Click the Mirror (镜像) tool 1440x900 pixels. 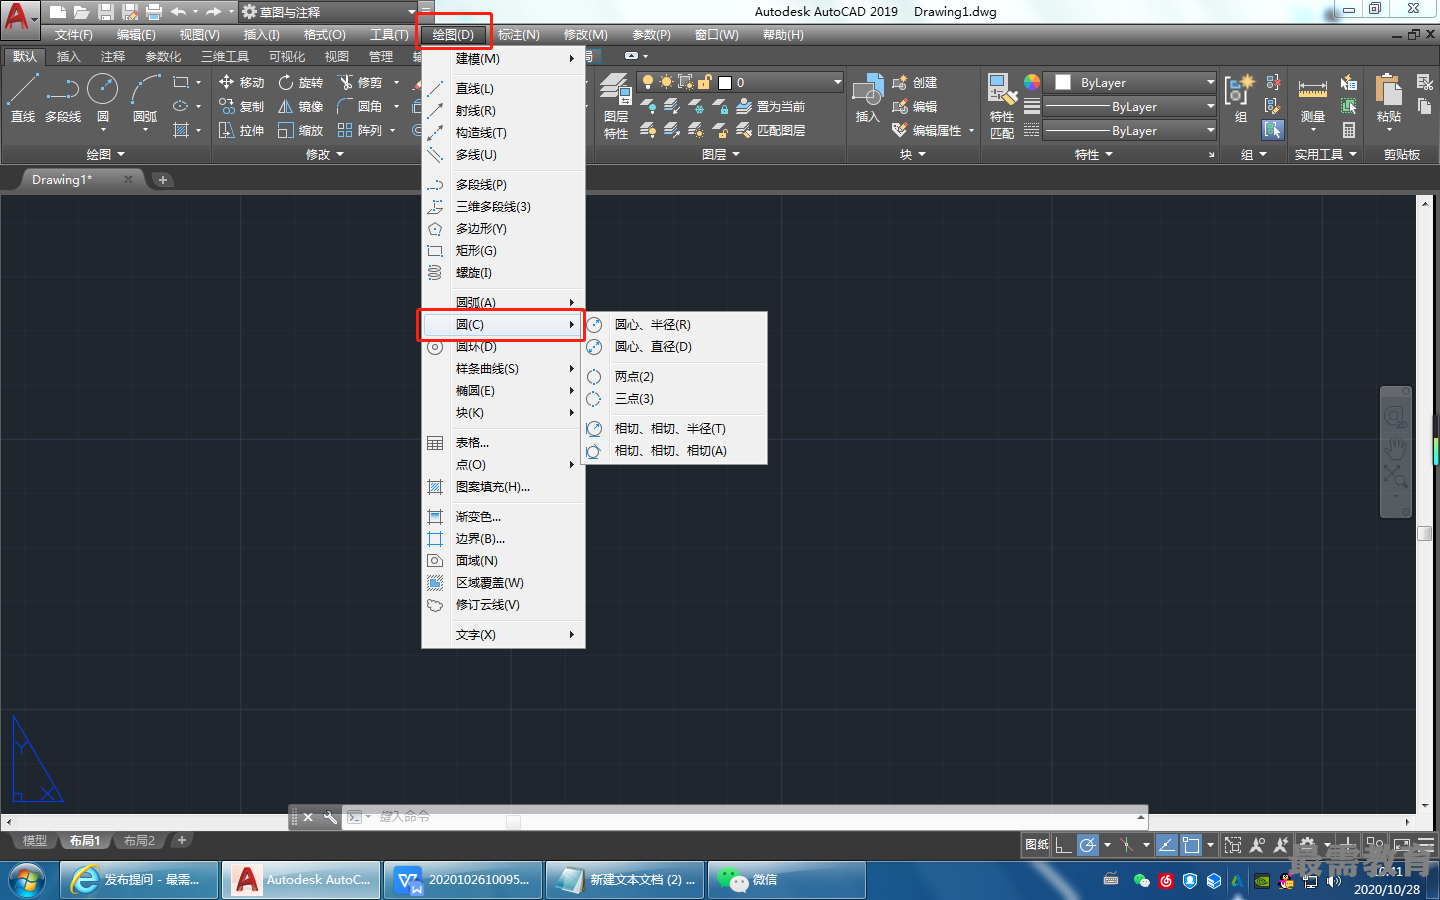(301, 106)
